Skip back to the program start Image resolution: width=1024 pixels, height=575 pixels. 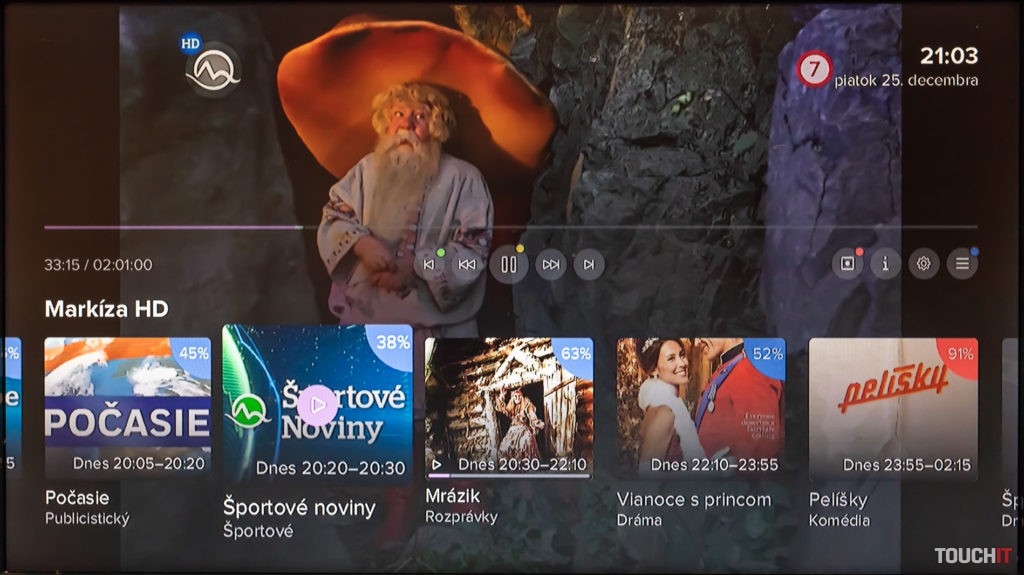point(429,265)
